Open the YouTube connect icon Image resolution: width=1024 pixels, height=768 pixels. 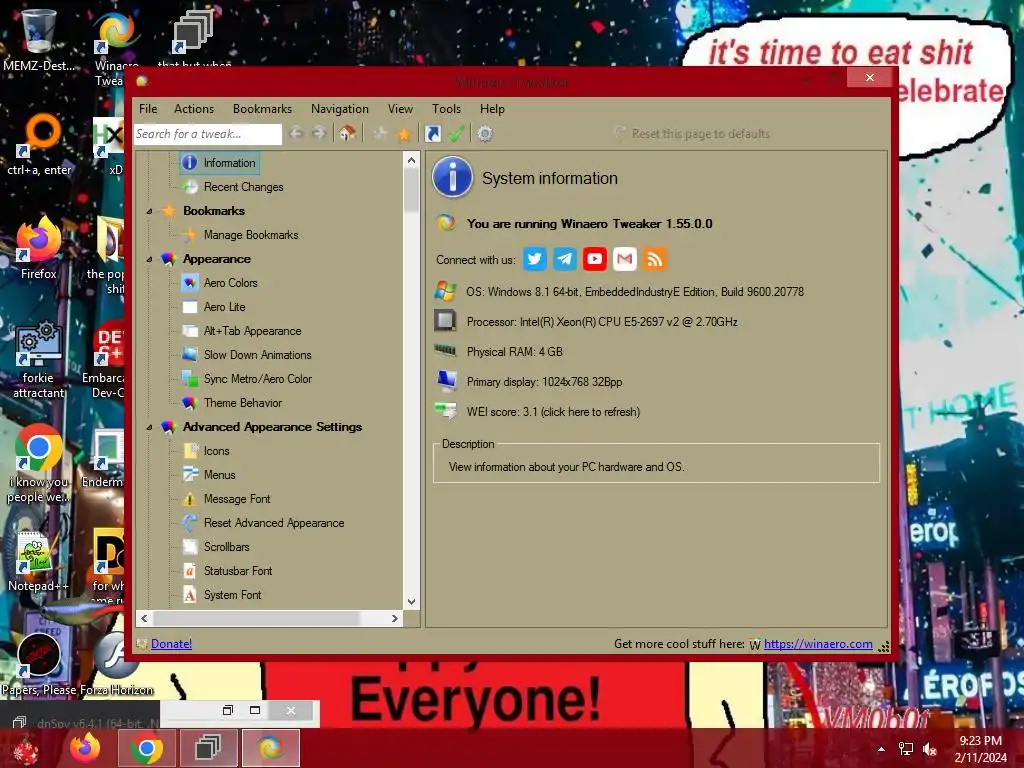(x=594, y=259)
